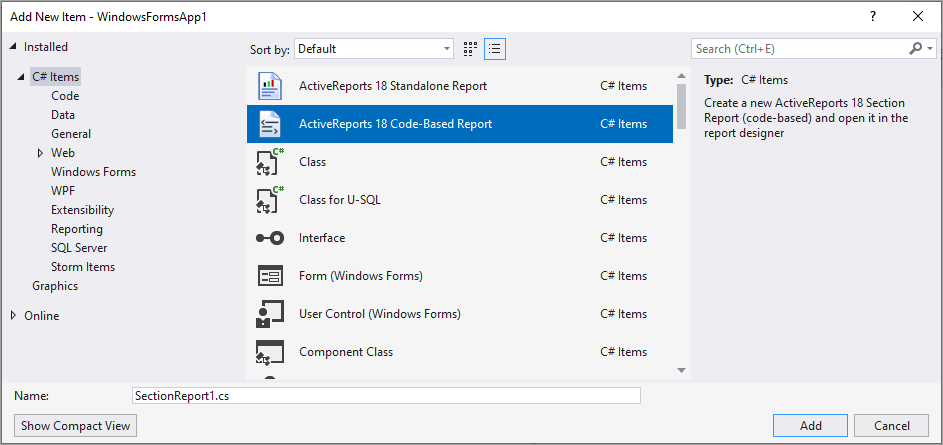Image resolution: width=943 pixels, height=445 pixels.
Task: Click the Interface item icon
Action: tap(269, 238)
